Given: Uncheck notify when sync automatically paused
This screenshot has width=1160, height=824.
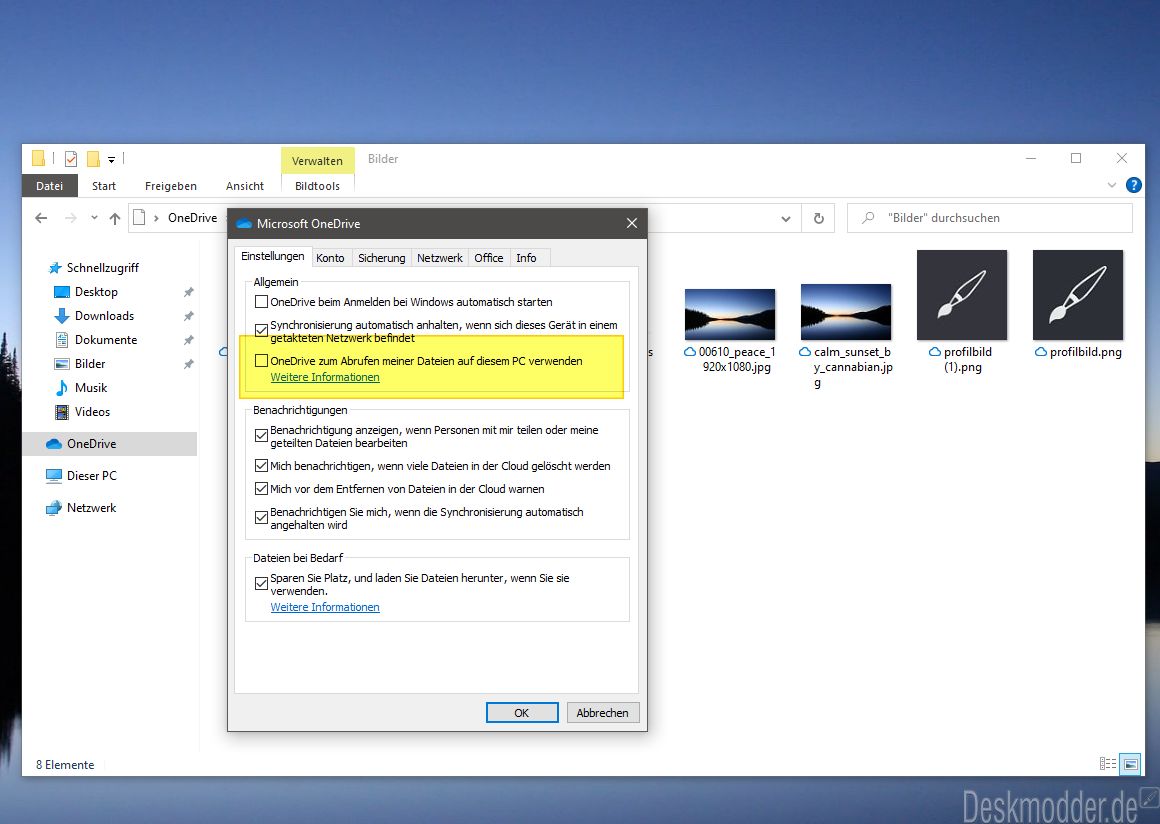Looking at the screenshot, I should [x=261, y=518].
